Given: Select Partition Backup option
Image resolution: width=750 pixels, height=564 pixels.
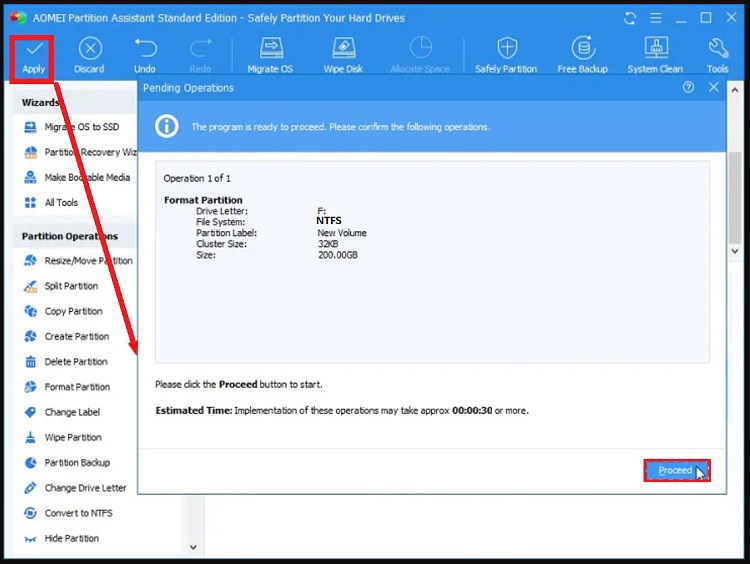Looking at the screenshot, I should [77, 463].
